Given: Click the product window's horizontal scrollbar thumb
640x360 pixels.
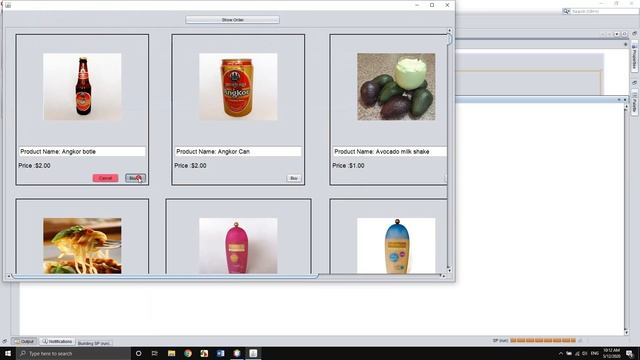Looking at the screenshot, I should 165,276.
